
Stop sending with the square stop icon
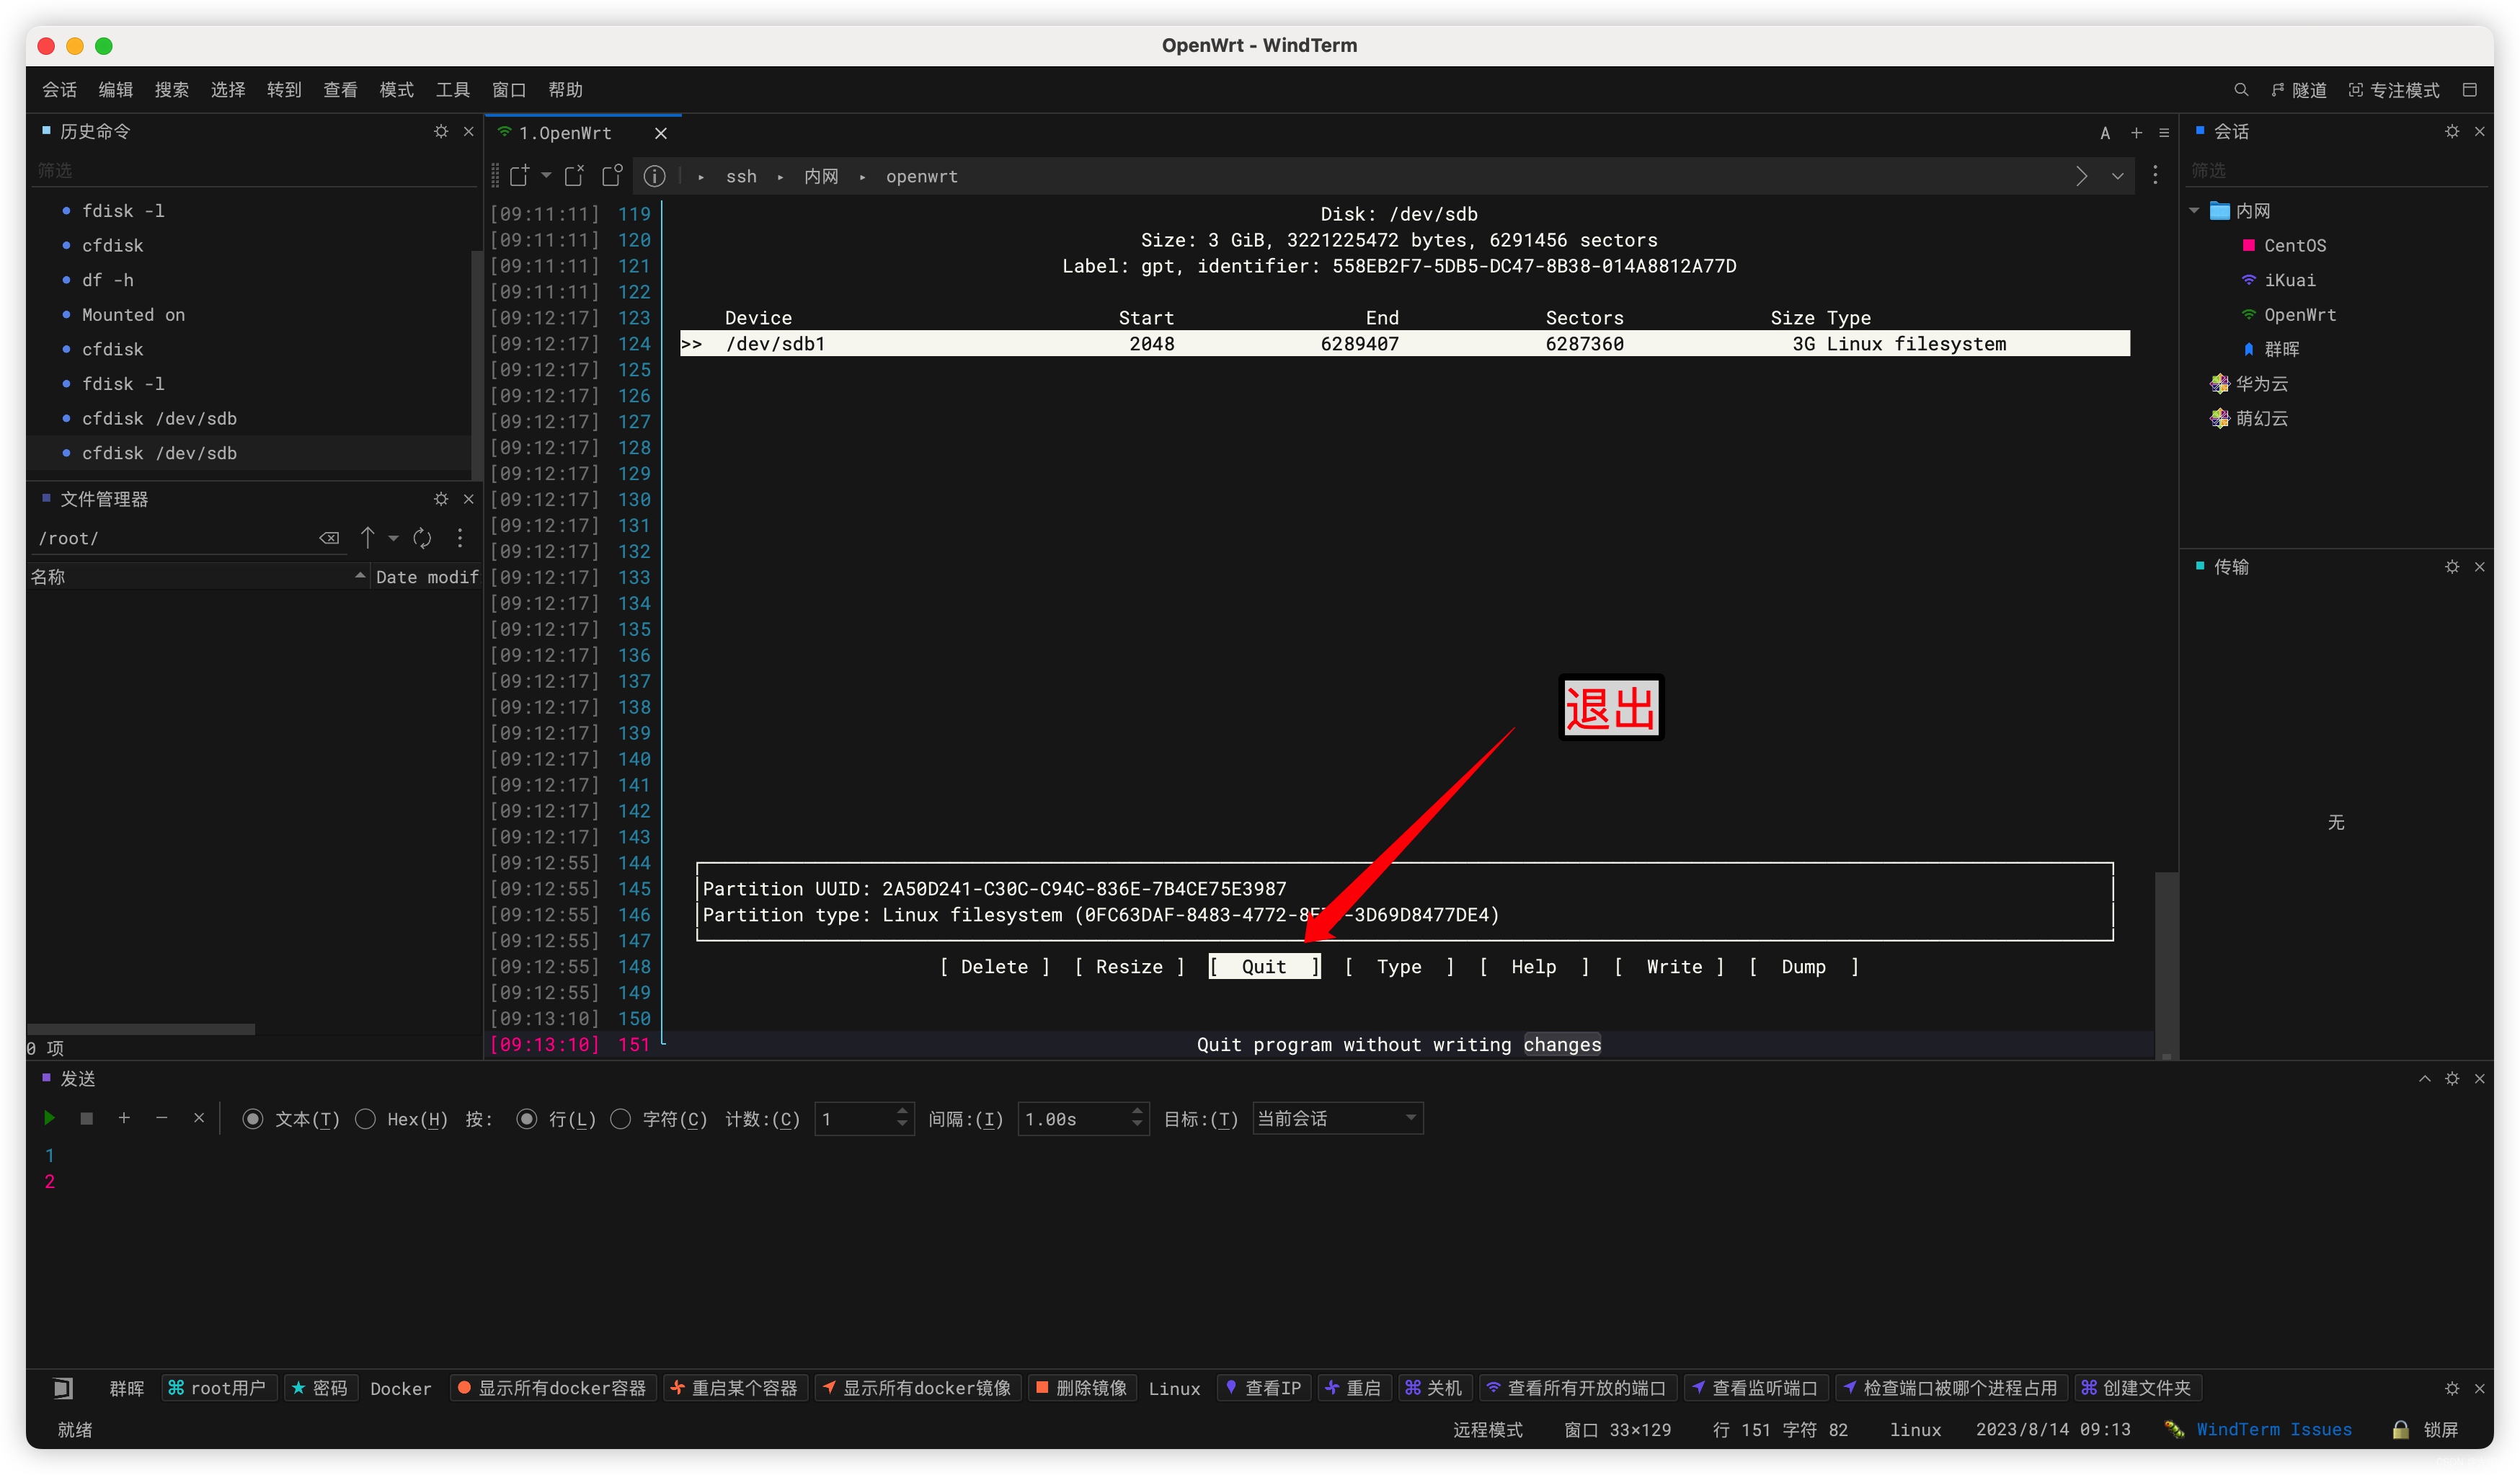87,1118
